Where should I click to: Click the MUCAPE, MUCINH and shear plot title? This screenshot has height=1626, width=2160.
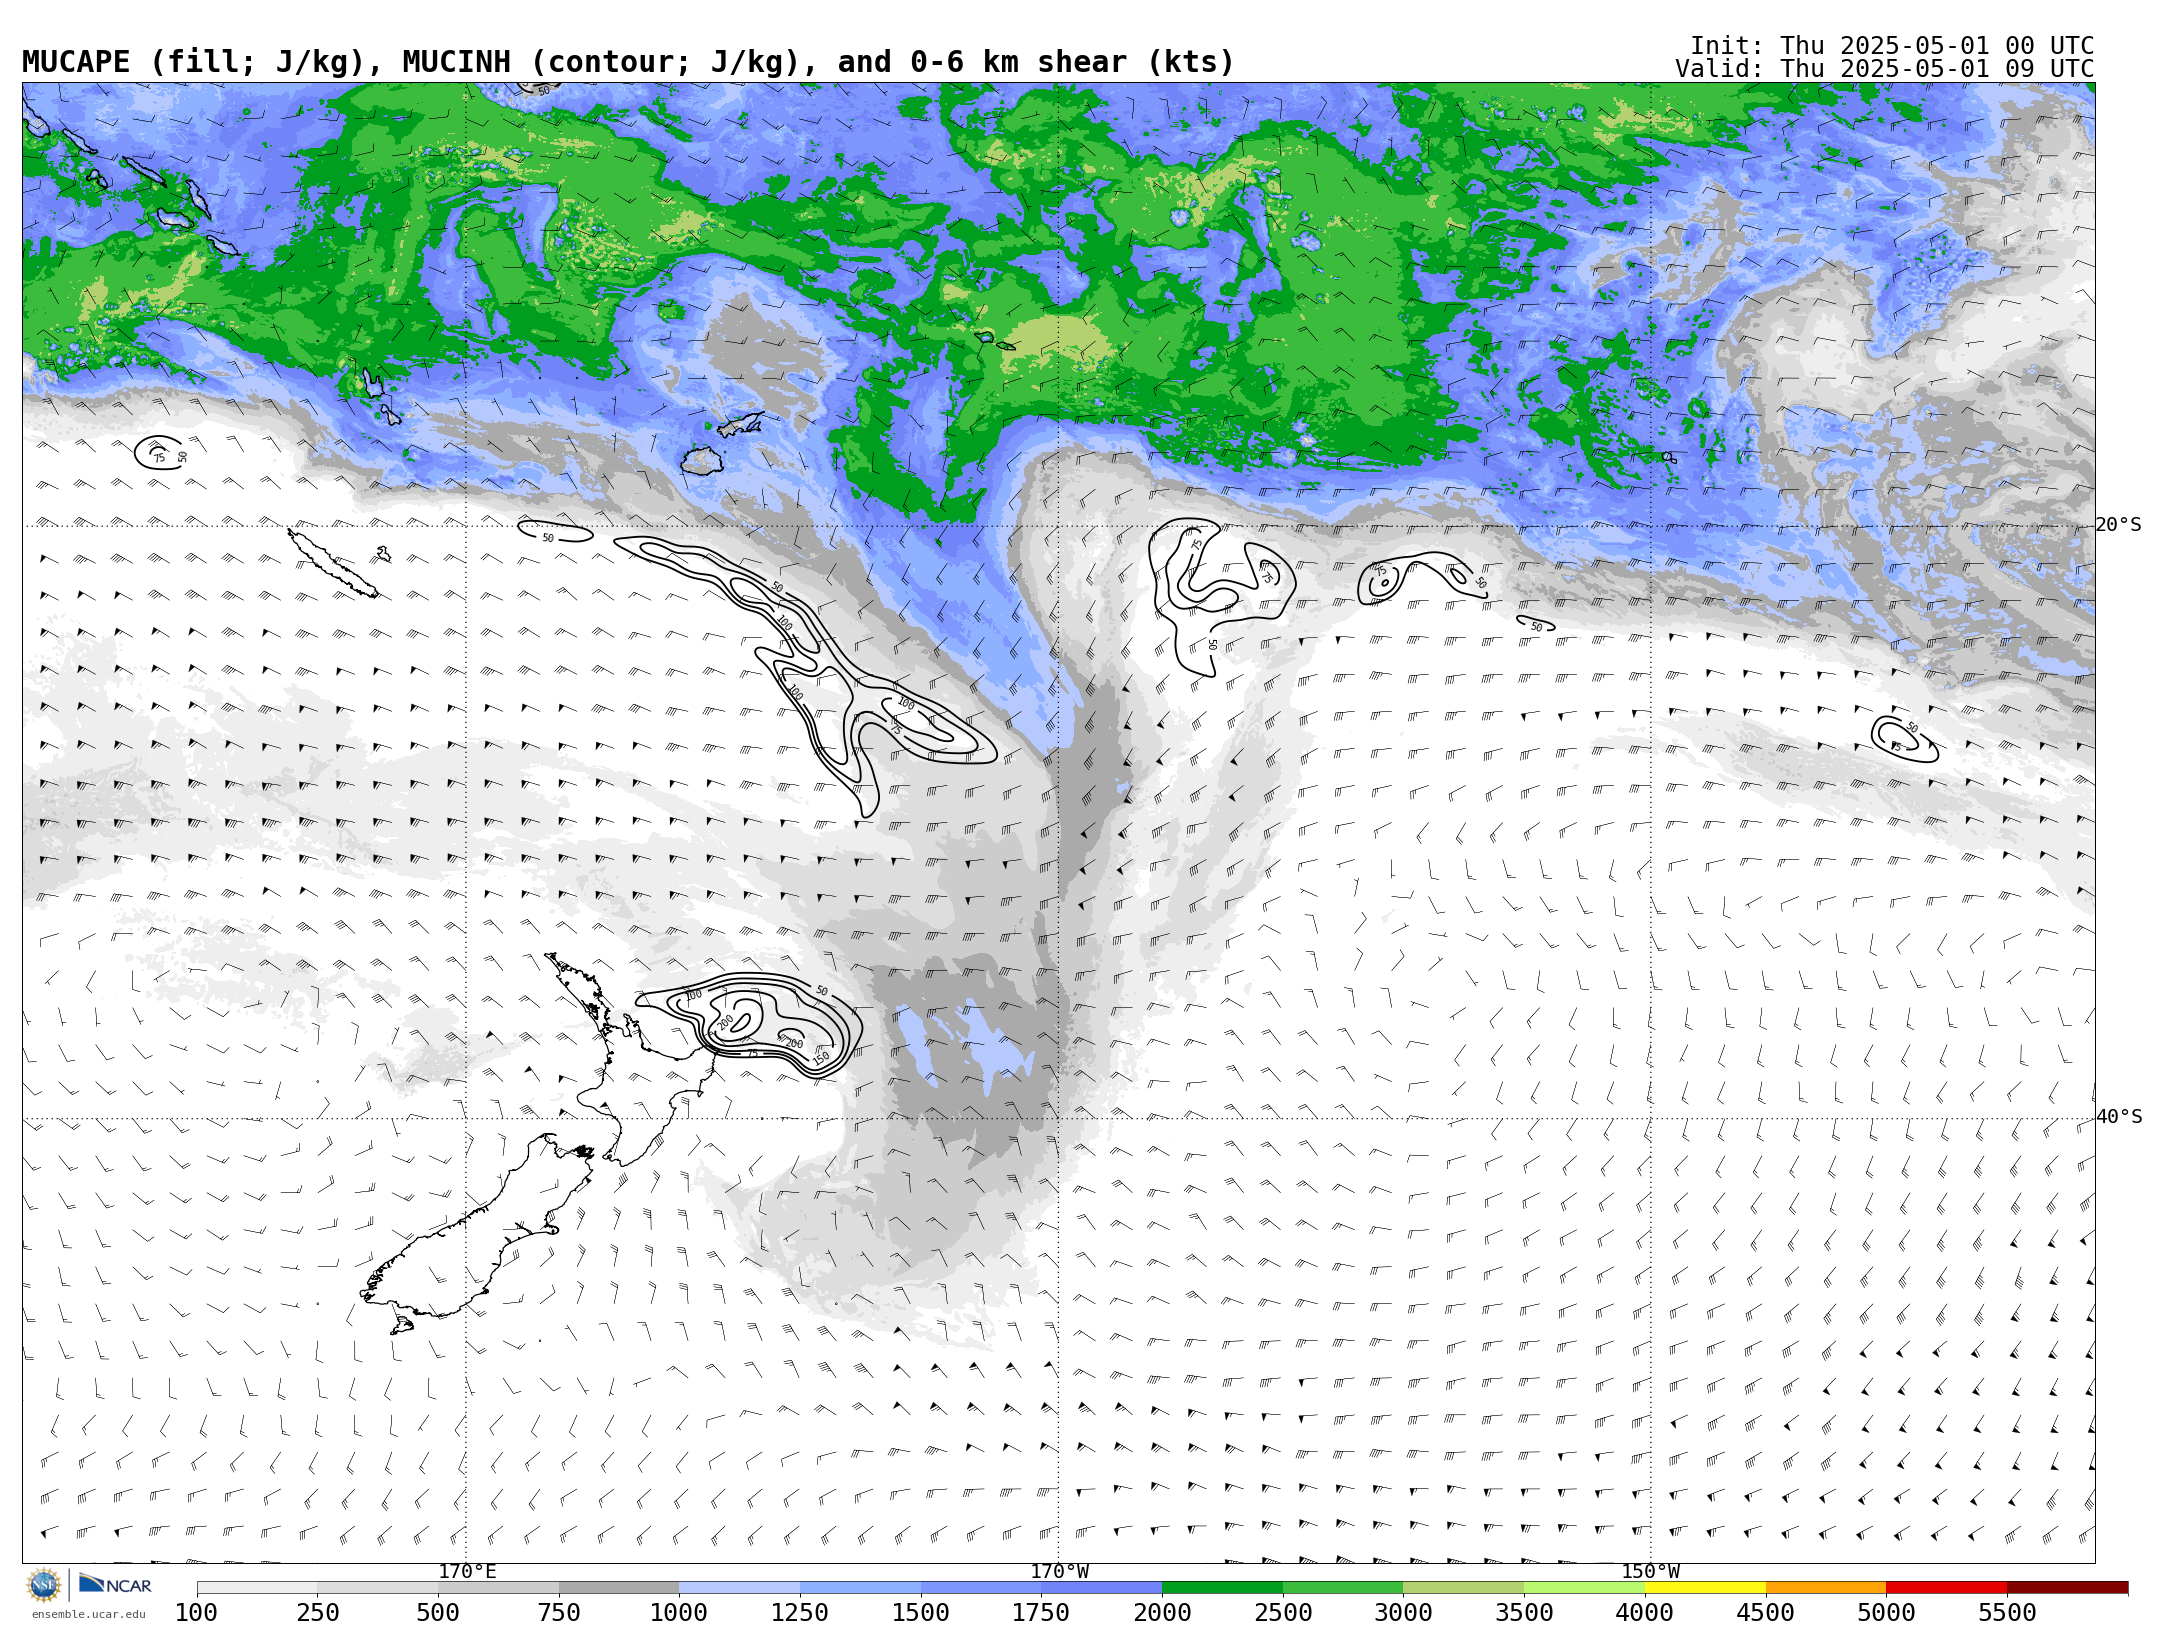click(628, 62)
